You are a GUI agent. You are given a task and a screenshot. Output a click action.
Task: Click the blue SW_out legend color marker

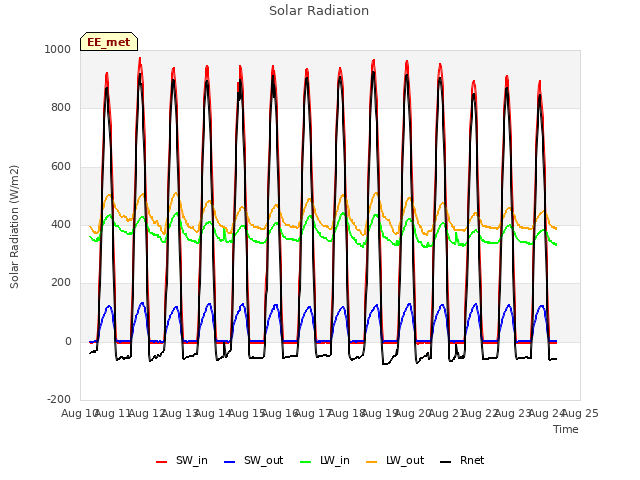230,462
